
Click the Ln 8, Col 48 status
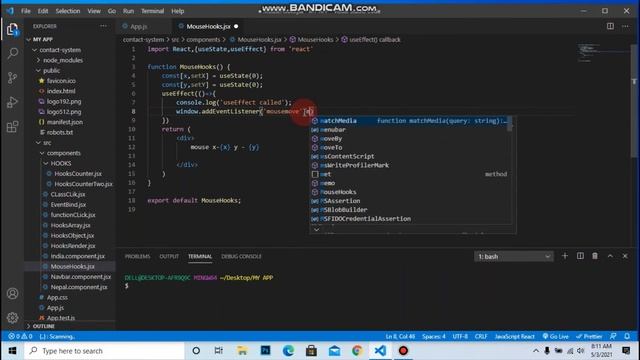pos(400,336)
